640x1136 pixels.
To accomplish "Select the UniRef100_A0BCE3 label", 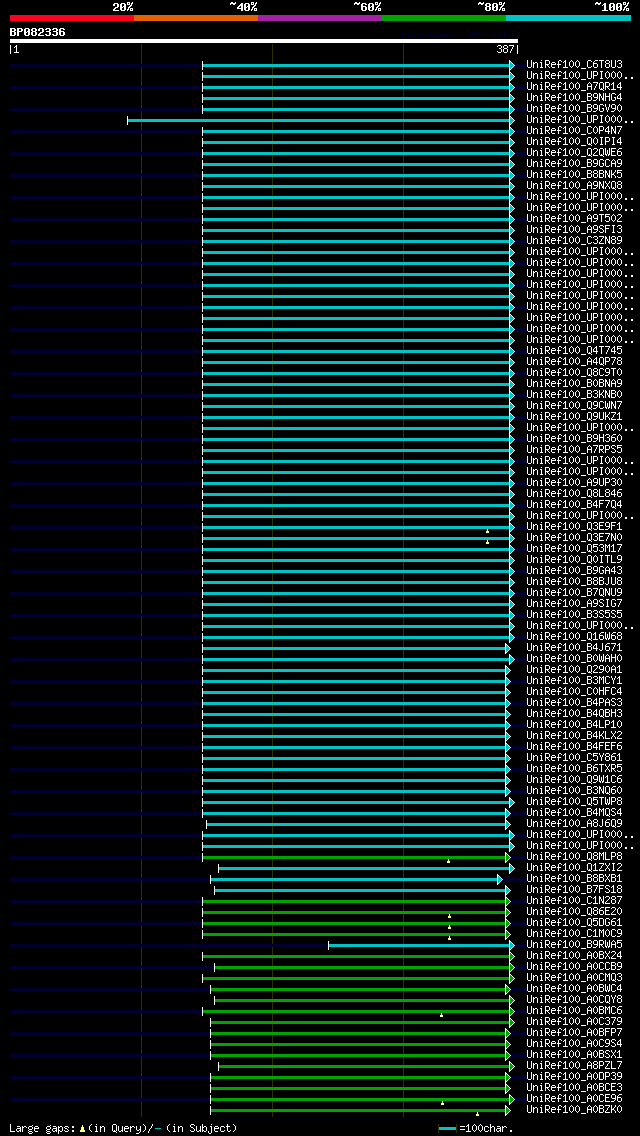I will [574, 1087].
